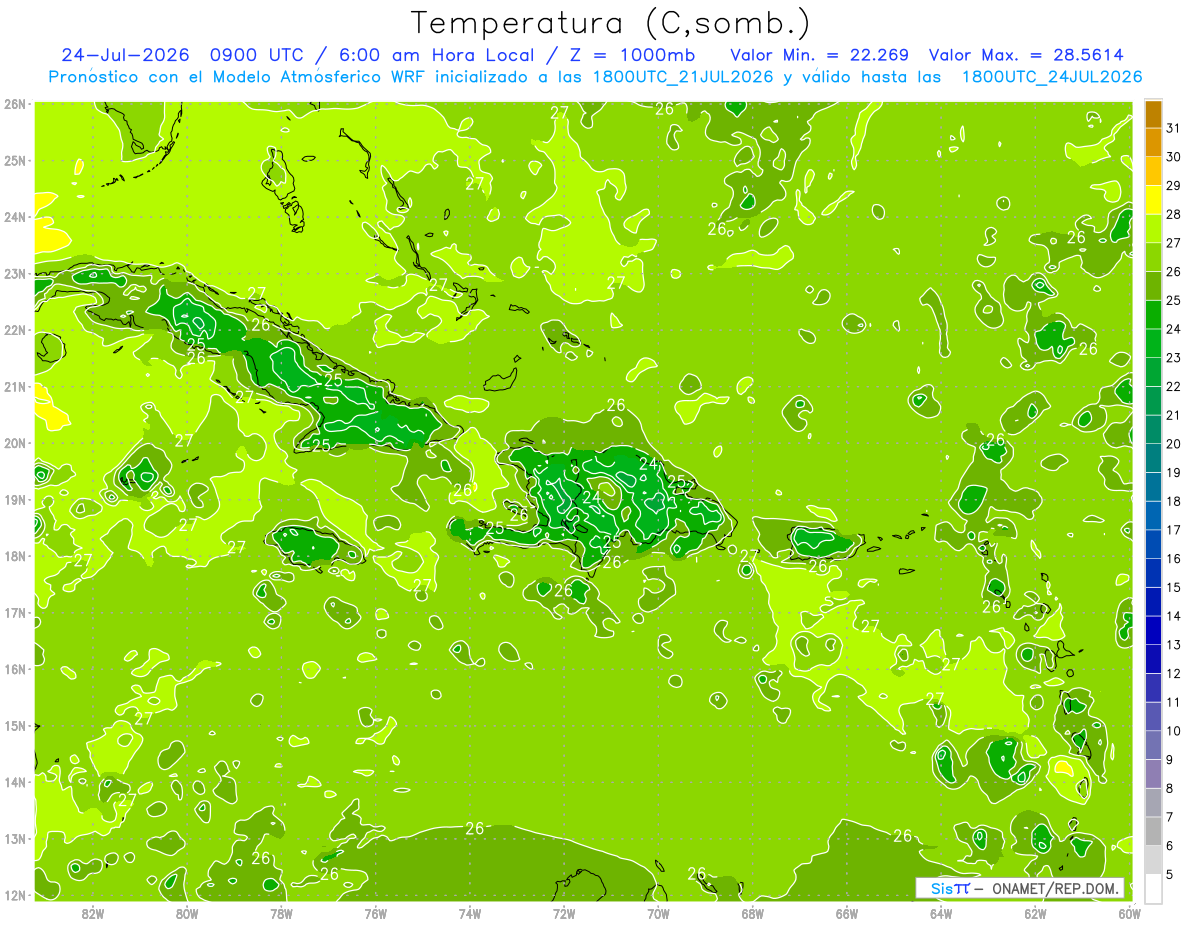
Task: Click the "17N" latitude axis label
Action: coord(15,612)
